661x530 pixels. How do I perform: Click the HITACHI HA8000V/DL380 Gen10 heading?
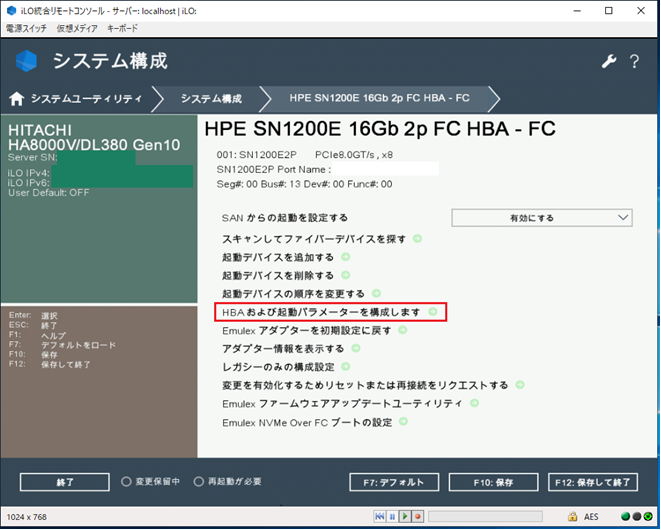coord(94,137)
